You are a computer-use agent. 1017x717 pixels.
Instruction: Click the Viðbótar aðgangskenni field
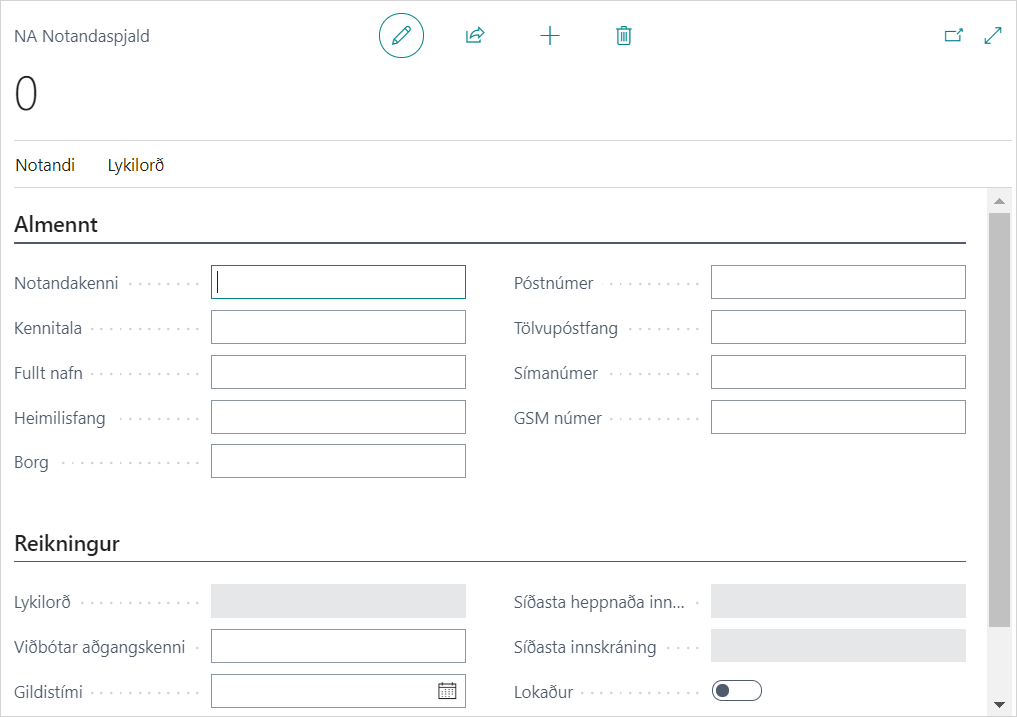click(x=338, y=646)
